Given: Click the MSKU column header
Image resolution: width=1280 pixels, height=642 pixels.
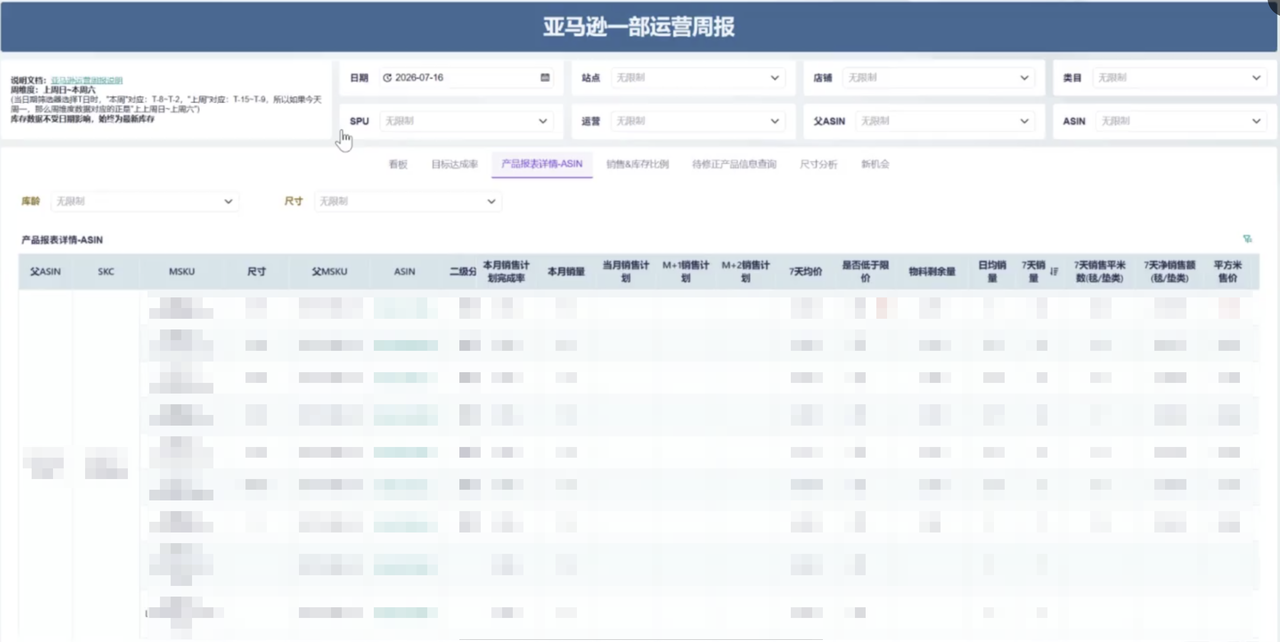Looking at the screenshot, I should [x=181, y=271].
